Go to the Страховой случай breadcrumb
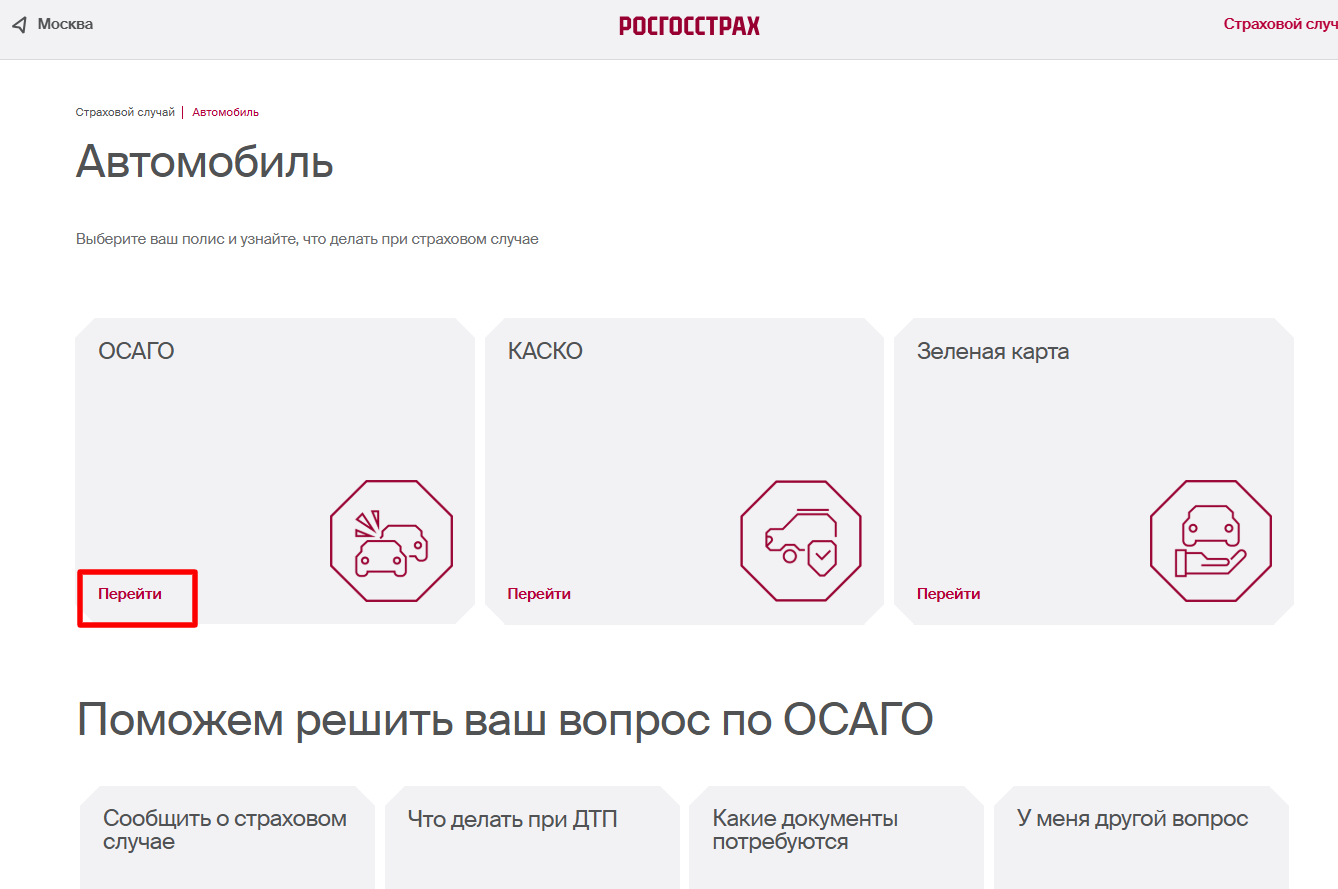 (125, 112)
